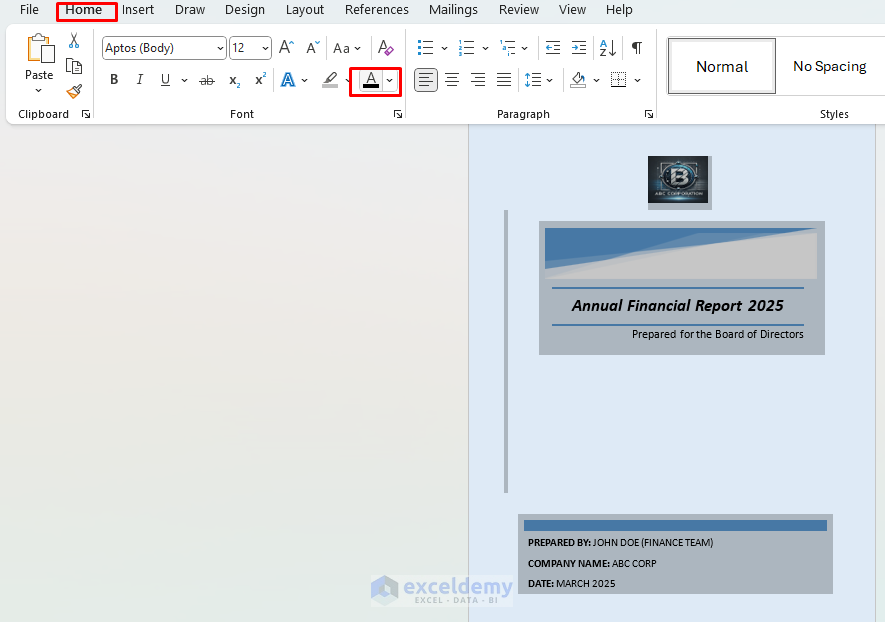Click the Text Effects A icon

click(288, 80)
